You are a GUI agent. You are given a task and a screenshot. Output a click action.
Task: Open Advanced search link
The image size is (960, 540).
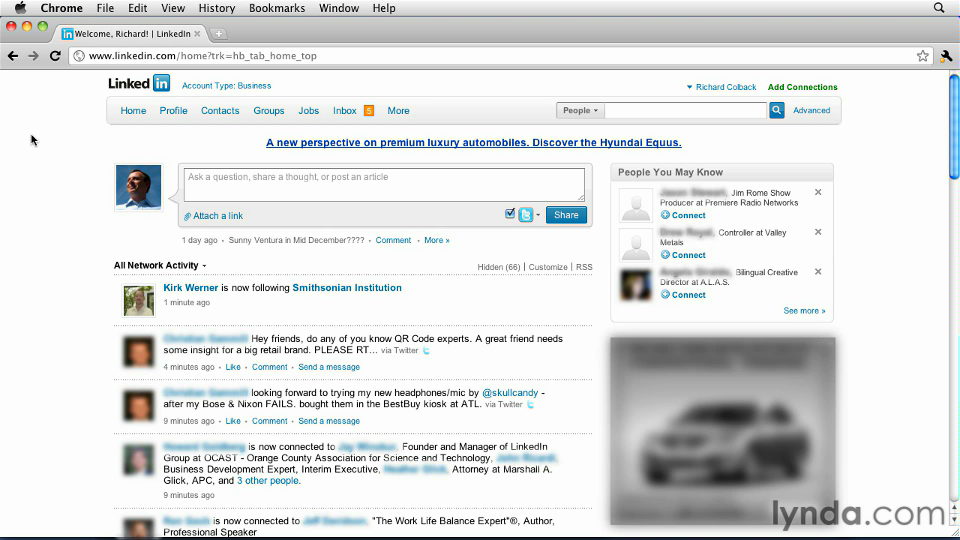pyautogui.click(x=811, y=110)
